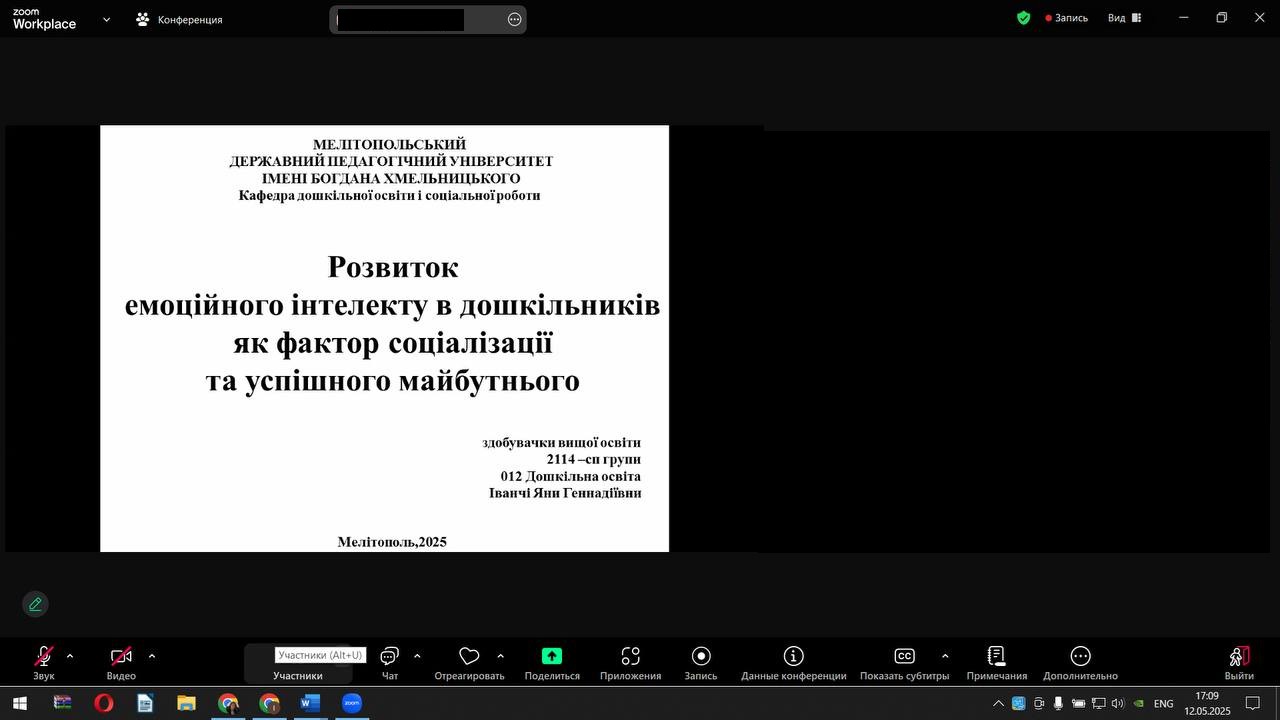Screen dimensions: 1280x720
Task: Open the three-dot menu in search bar
Action: click(x=515, y=19)
